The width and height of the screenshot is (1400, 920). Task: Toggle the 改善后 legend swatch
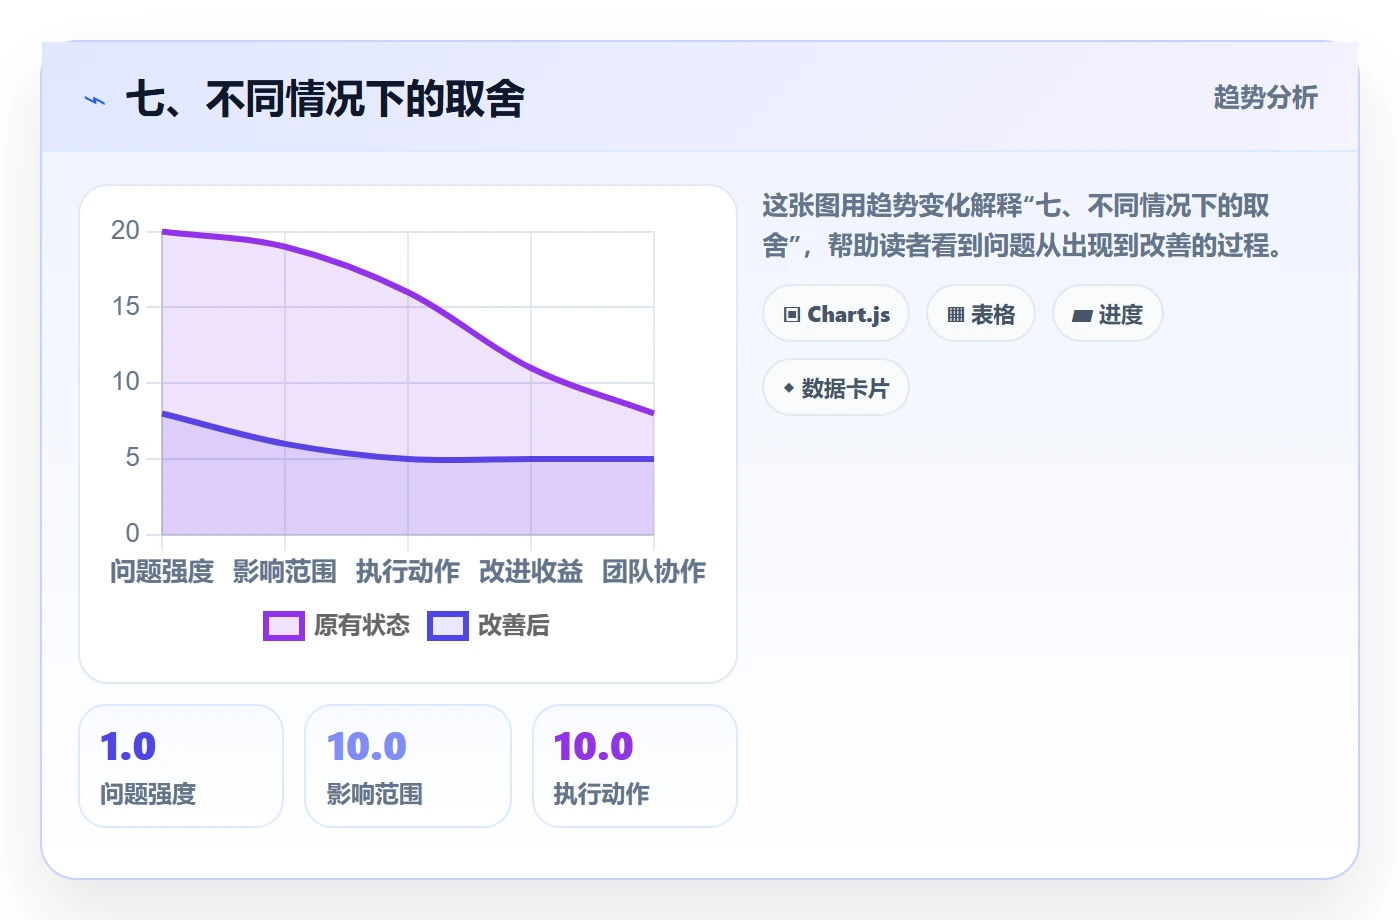[x=448, y=626]
